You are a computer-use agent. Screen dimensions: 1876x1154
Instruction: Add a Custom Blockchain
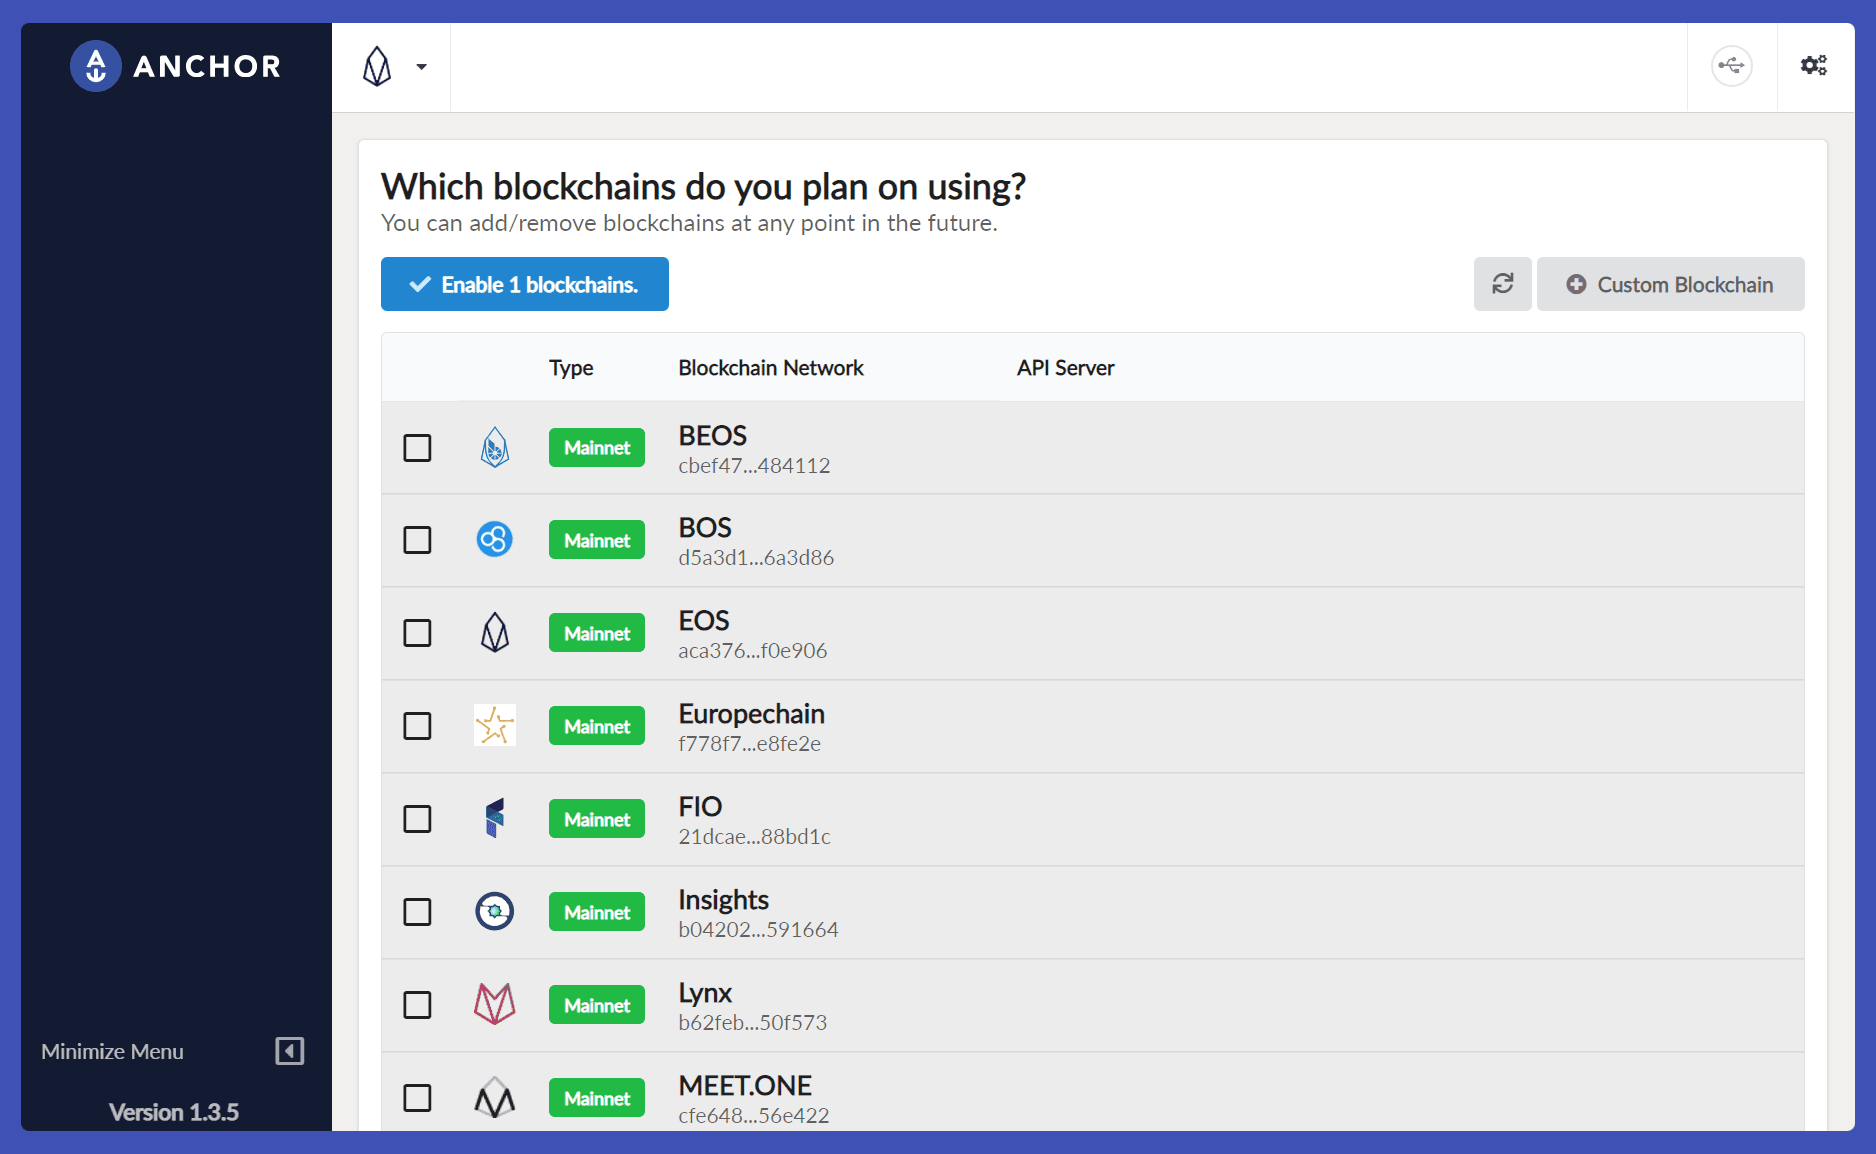[x=1670, y=284]
